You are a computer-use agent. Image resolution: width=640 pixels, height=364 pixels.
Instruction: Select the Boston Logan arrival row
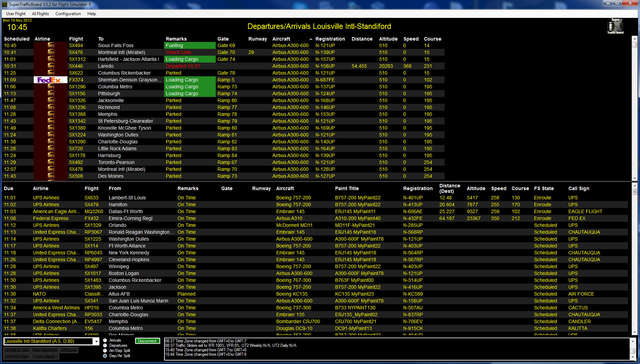click(315, 273)
